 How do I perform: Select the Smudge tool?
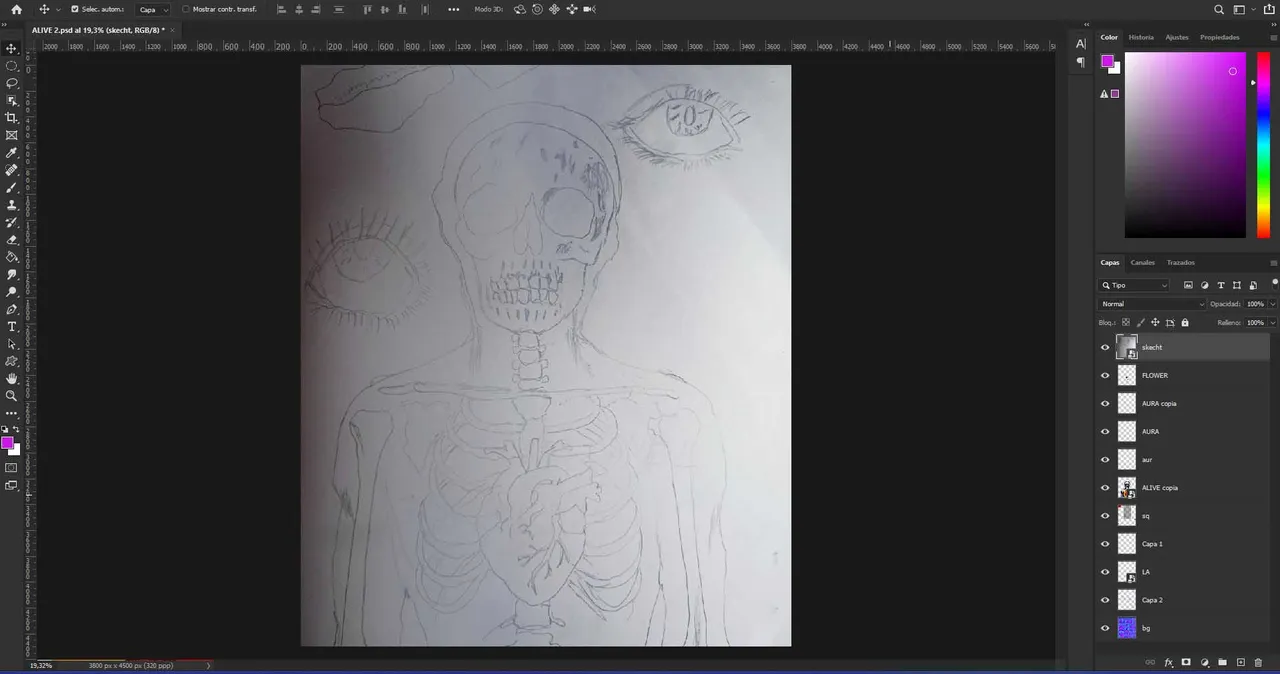click(12, 274)
